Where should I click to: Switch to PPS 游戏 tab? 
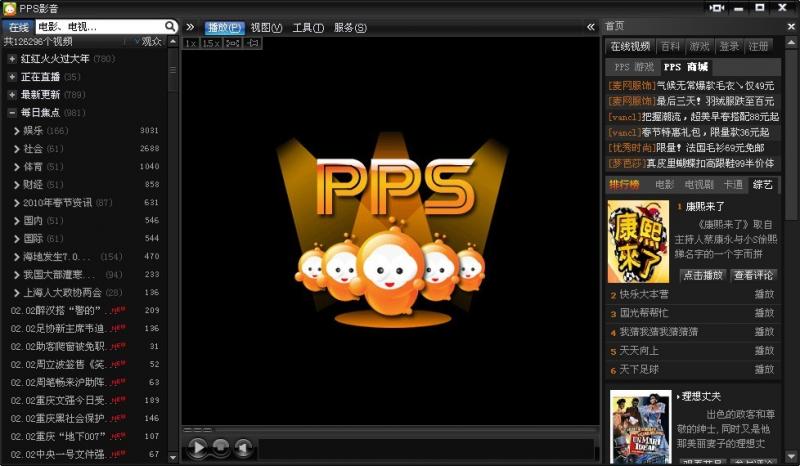634,67
